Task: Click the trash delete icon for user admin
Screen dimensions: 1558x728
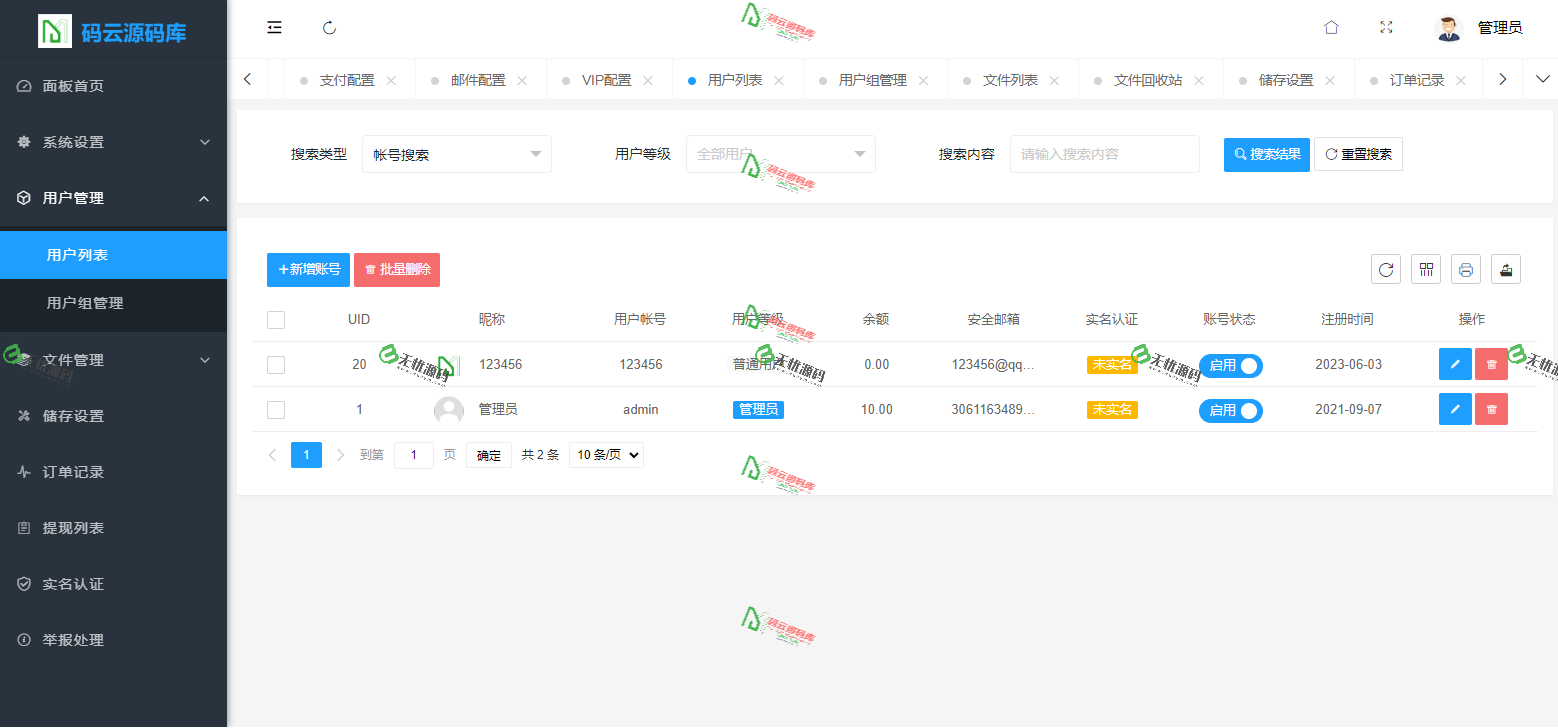Action: point(1491,409)
